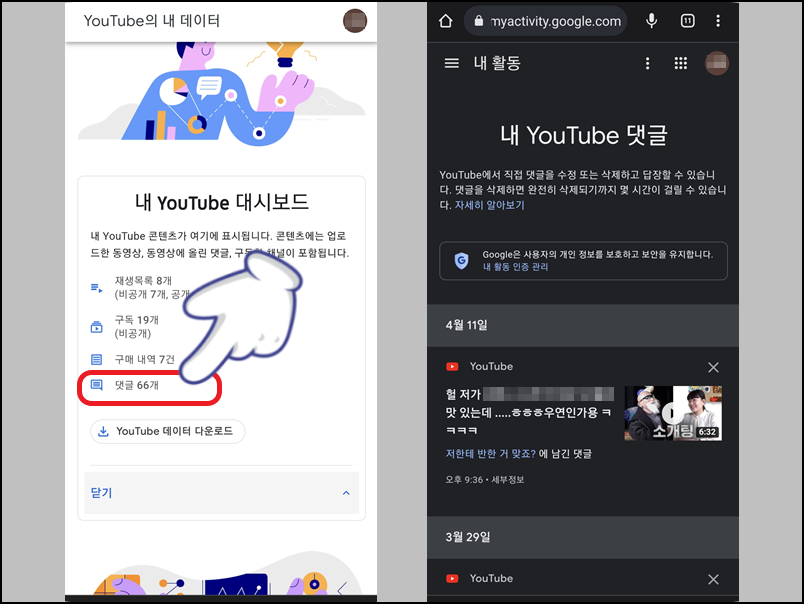Screen dimensions: 804x604
Task: Open the 내 활동 인증 관리 link
Action: tap(515, 267)
